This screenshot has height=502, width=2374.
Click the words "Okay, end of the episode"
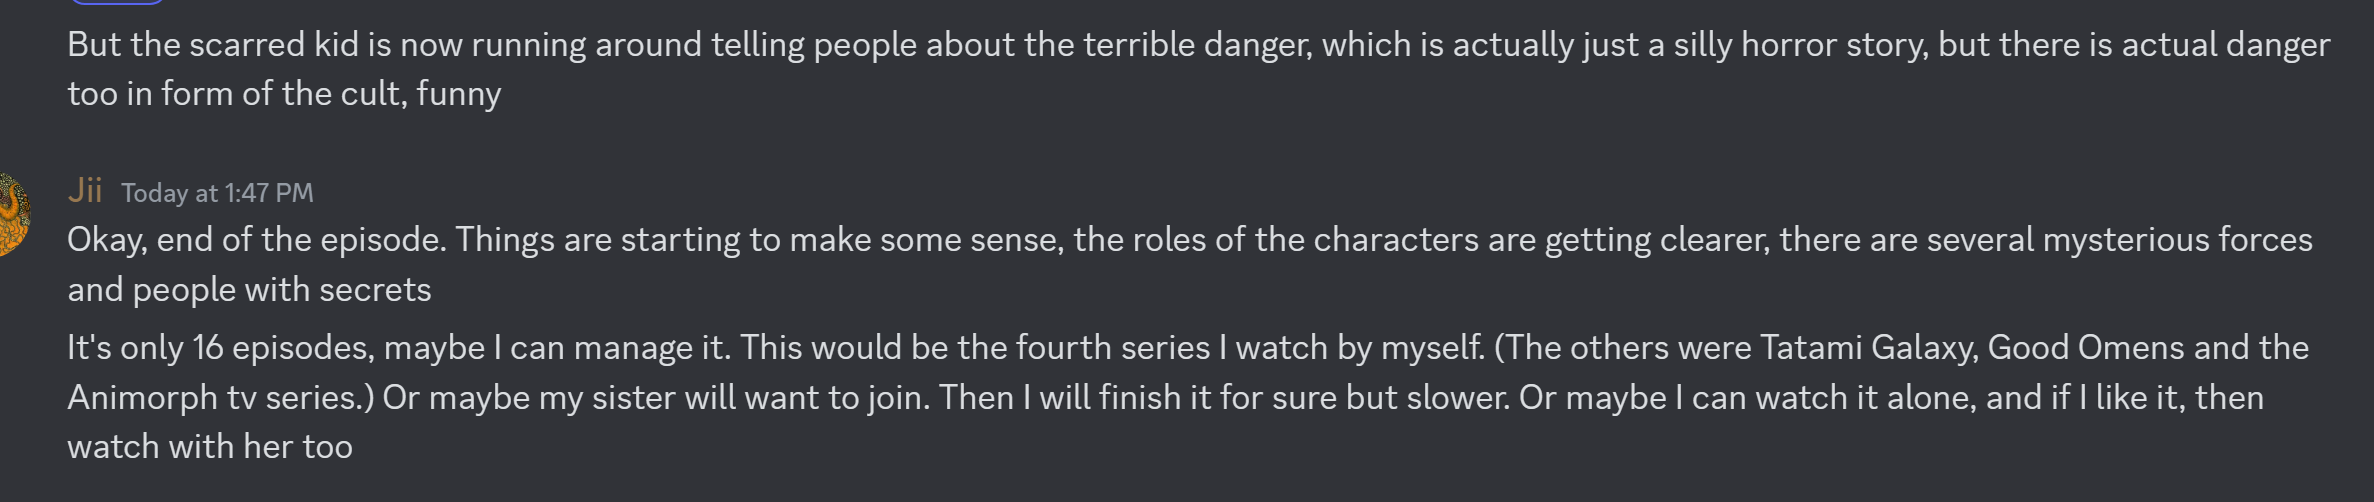tap(256, 240)
